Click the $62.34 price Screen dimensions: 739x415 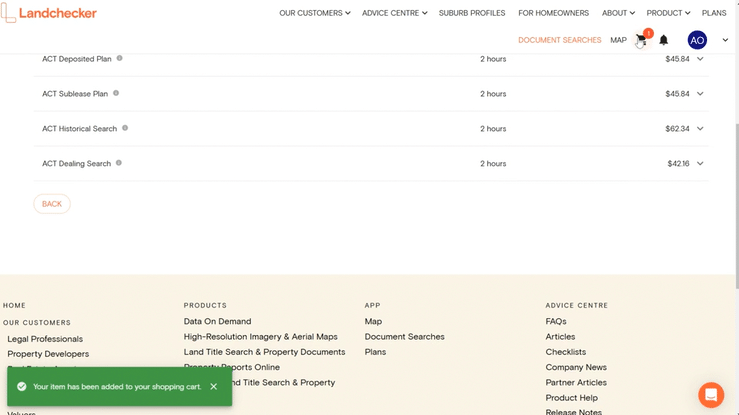677,129
